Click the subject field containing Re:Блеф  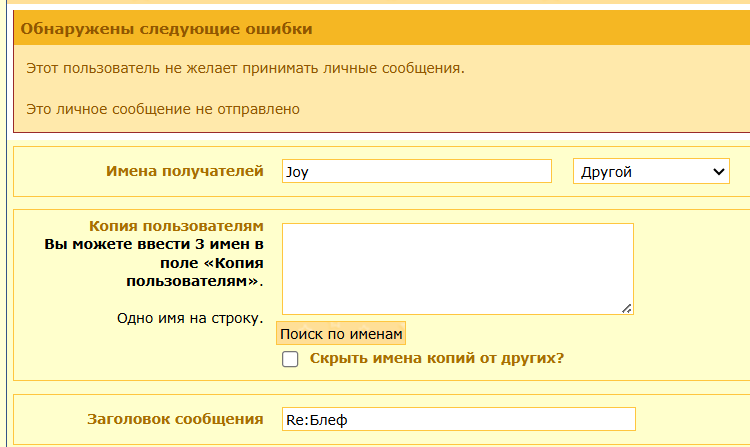click(457, 420)
